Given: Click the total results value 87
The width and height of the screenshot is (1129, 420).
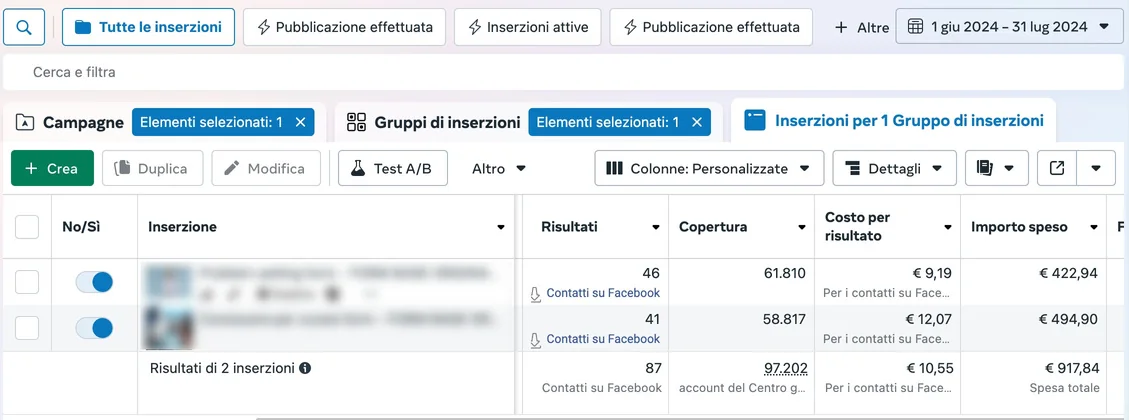Looking at the screenshot, I should pos(653,369).
